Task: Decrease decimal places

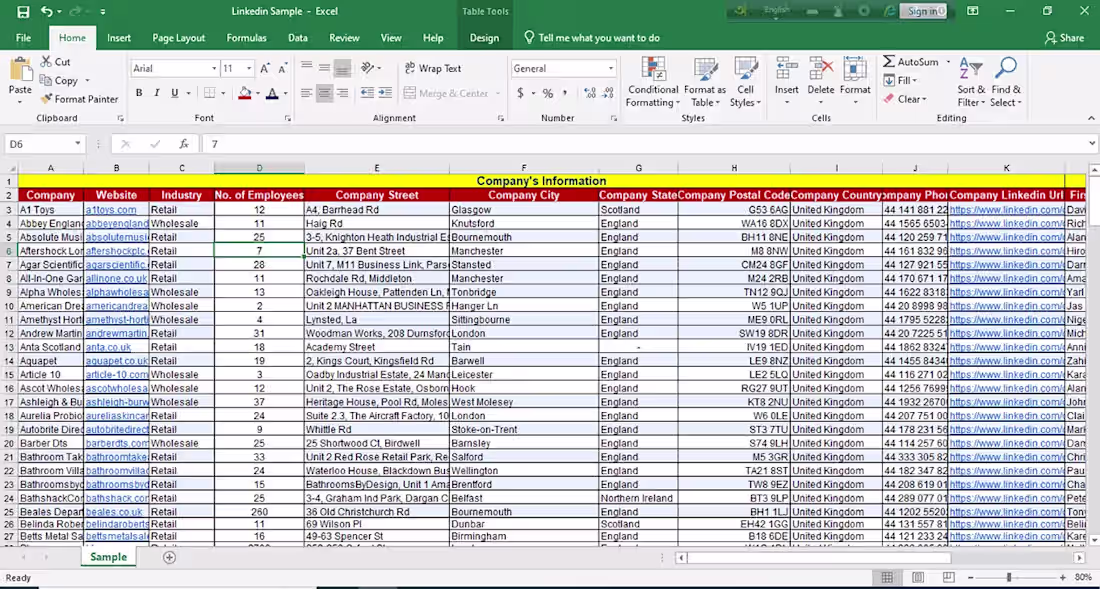Action: point(608,93)
